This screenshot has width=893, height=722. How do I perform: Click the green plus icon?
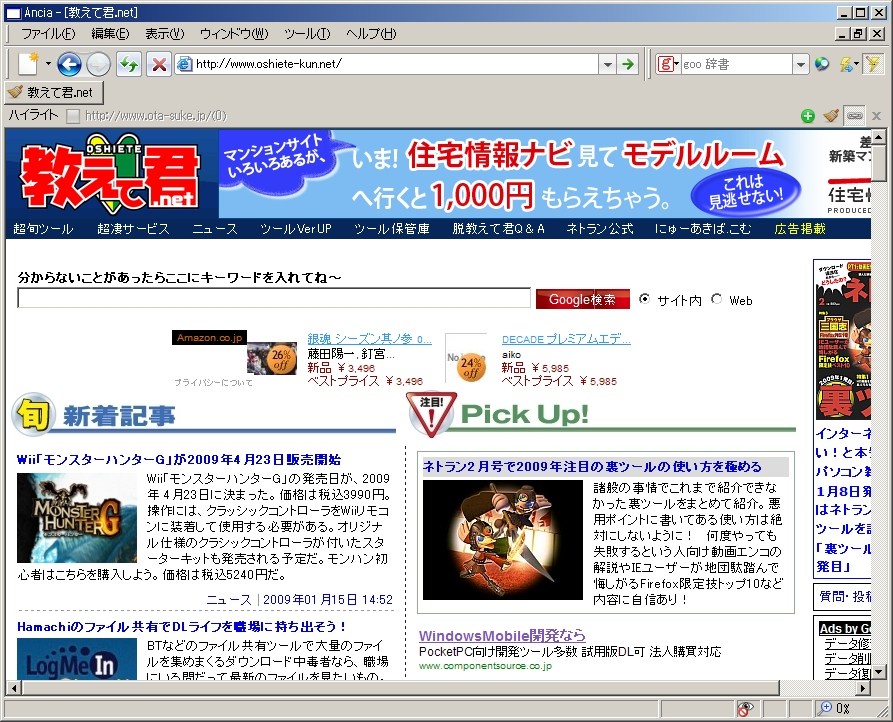(808, 116)
